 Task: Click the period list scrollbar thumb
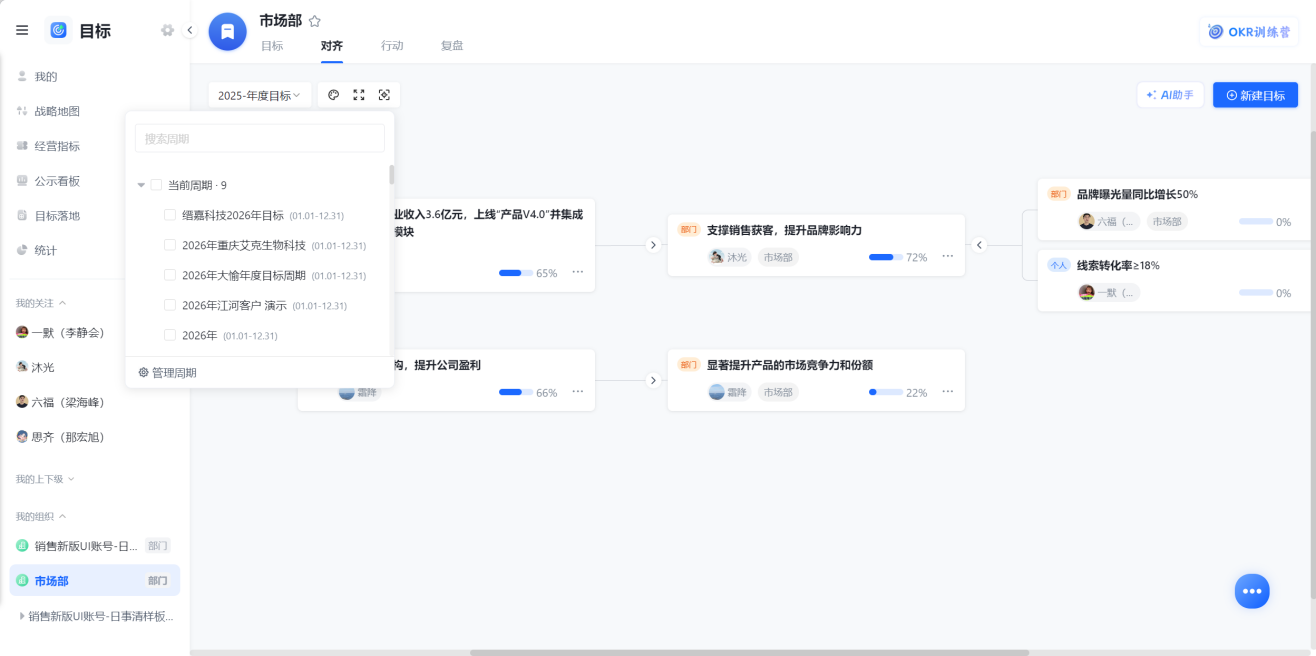tap(392, 175)
